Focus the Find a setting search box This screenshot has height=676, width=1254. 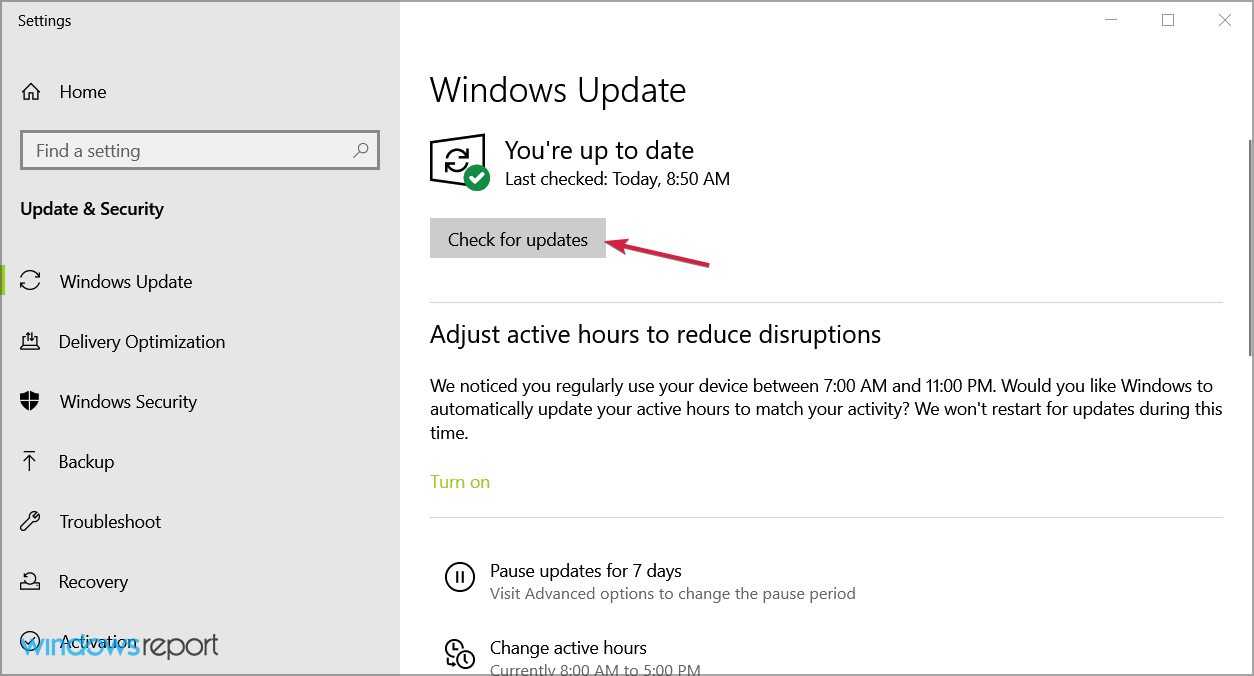coord(200,150)
